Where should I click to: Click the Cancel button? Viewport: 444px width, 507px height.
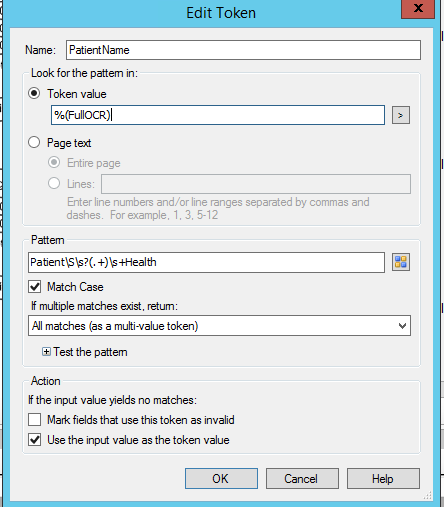click(x=302, y=479)
